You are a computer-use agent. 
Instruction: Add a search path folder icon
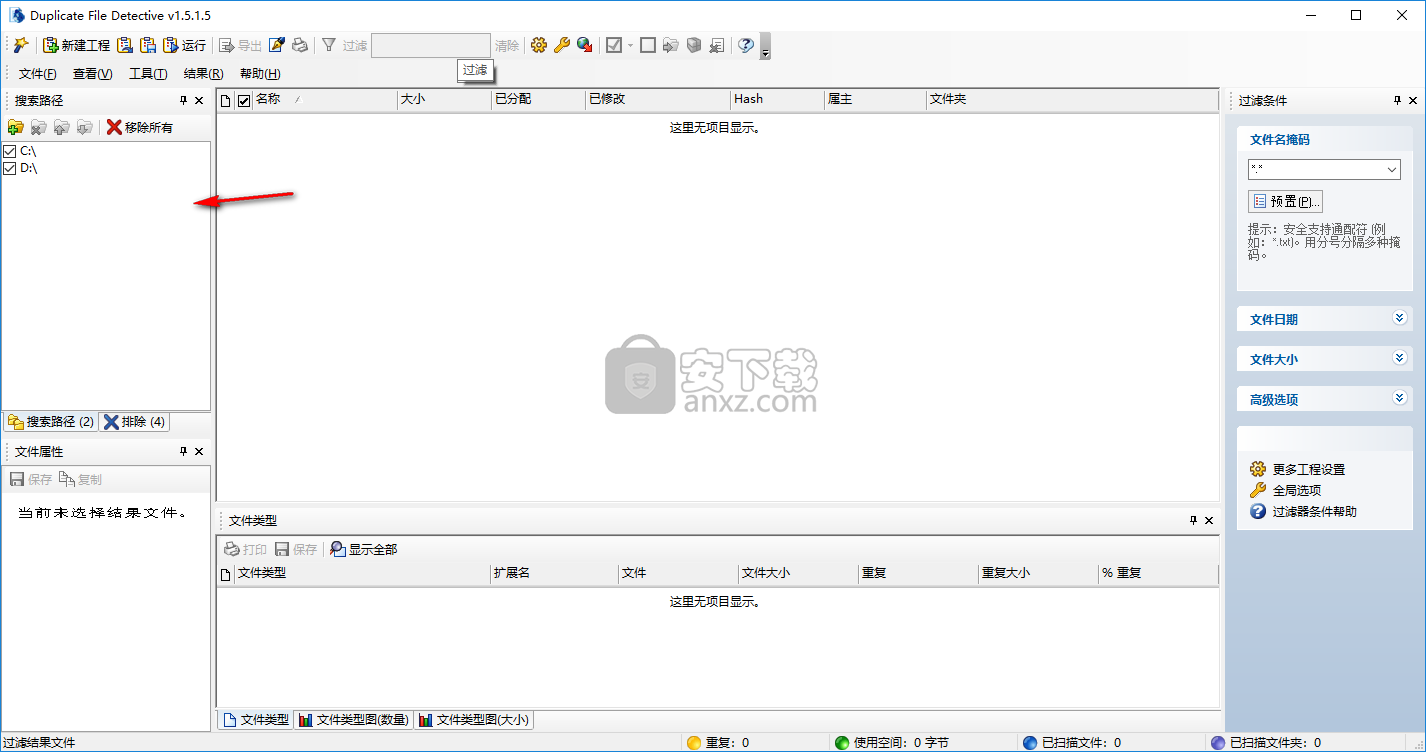[x=15, y=127]
